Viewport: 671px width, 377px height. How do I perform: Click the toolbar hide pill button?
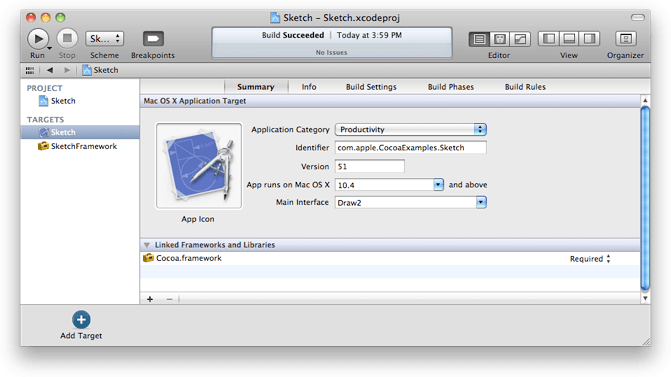click(x=638, y=18)
